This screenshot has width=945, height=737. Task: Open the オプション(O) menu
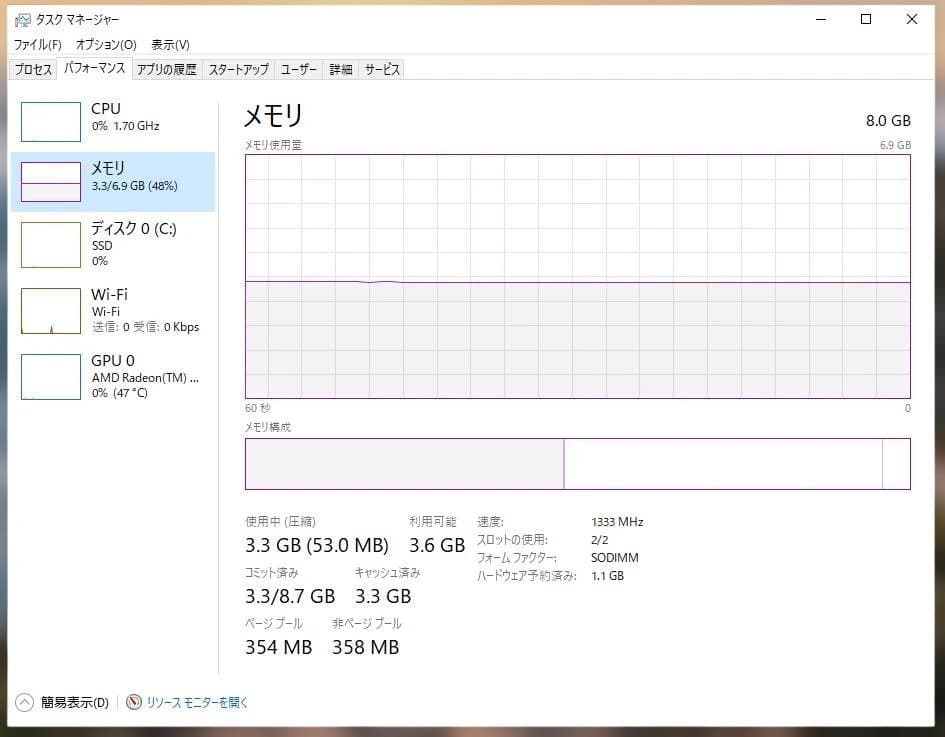pos(106,45)
